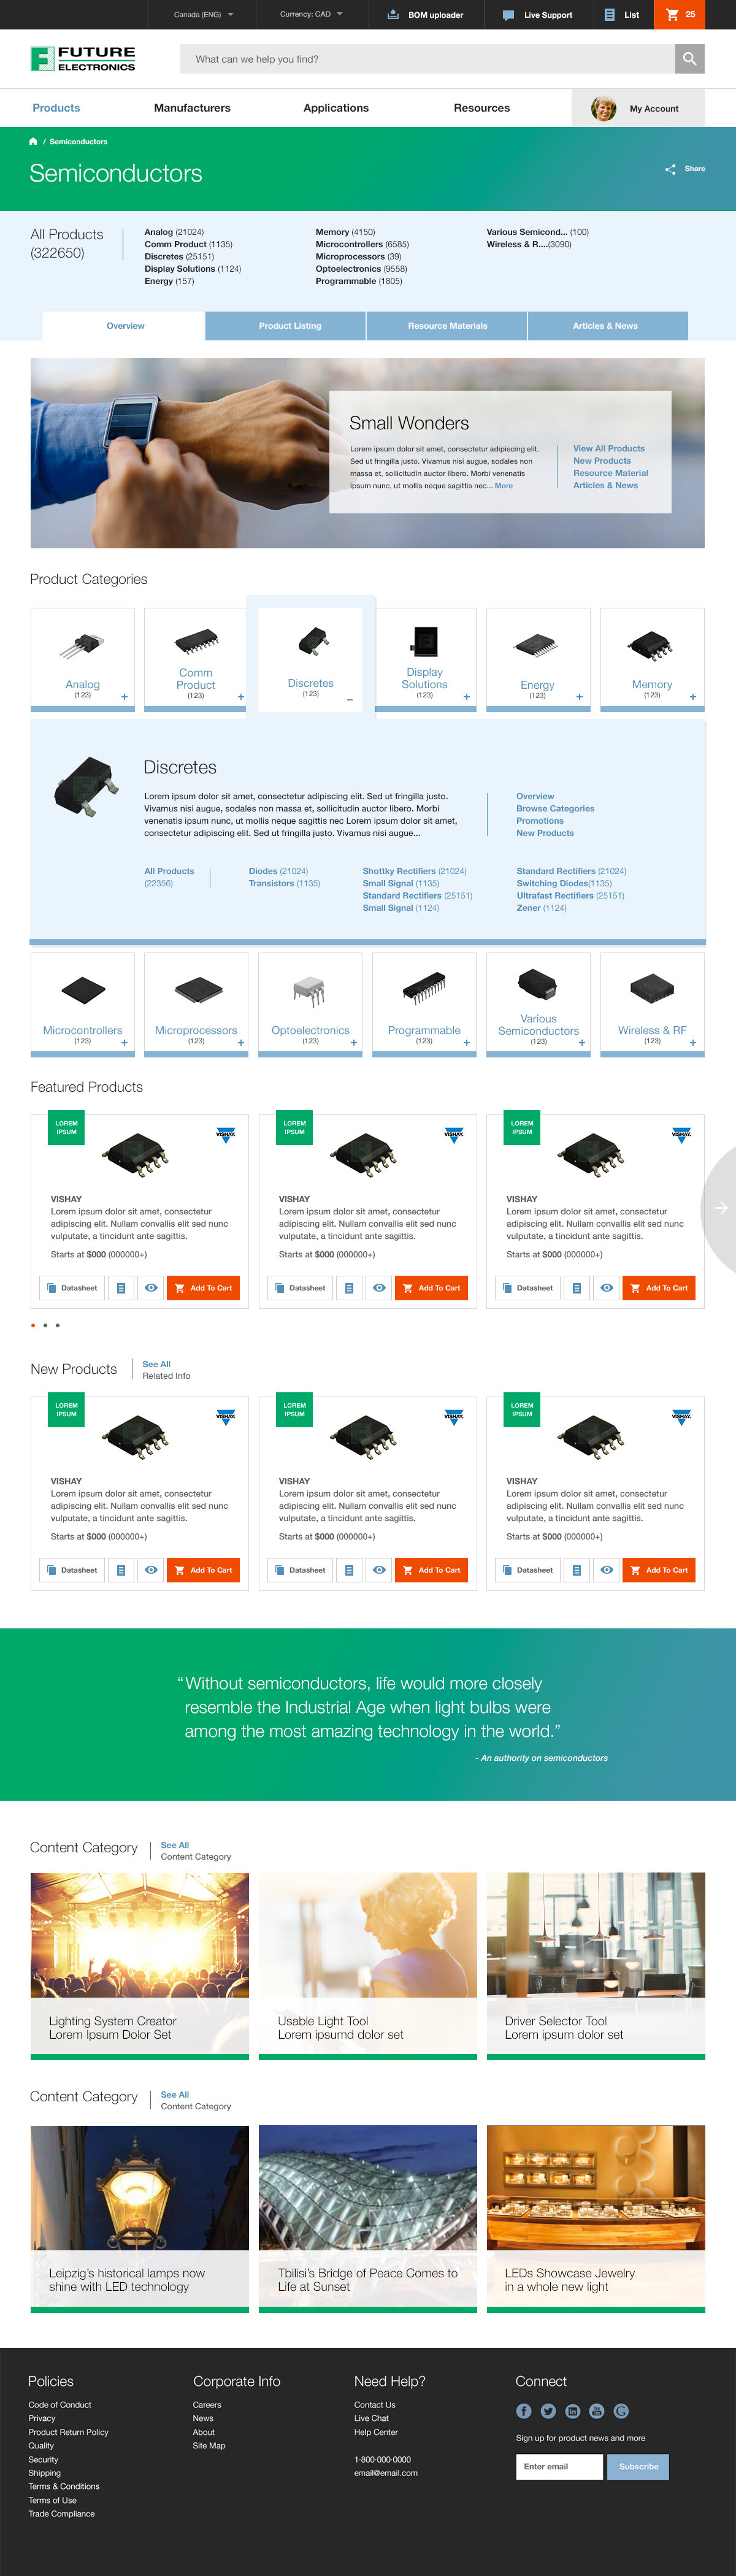The image size is (736, 2576).
Task: Switch to the Product Listing tab
Action: [x=285, y=326]
